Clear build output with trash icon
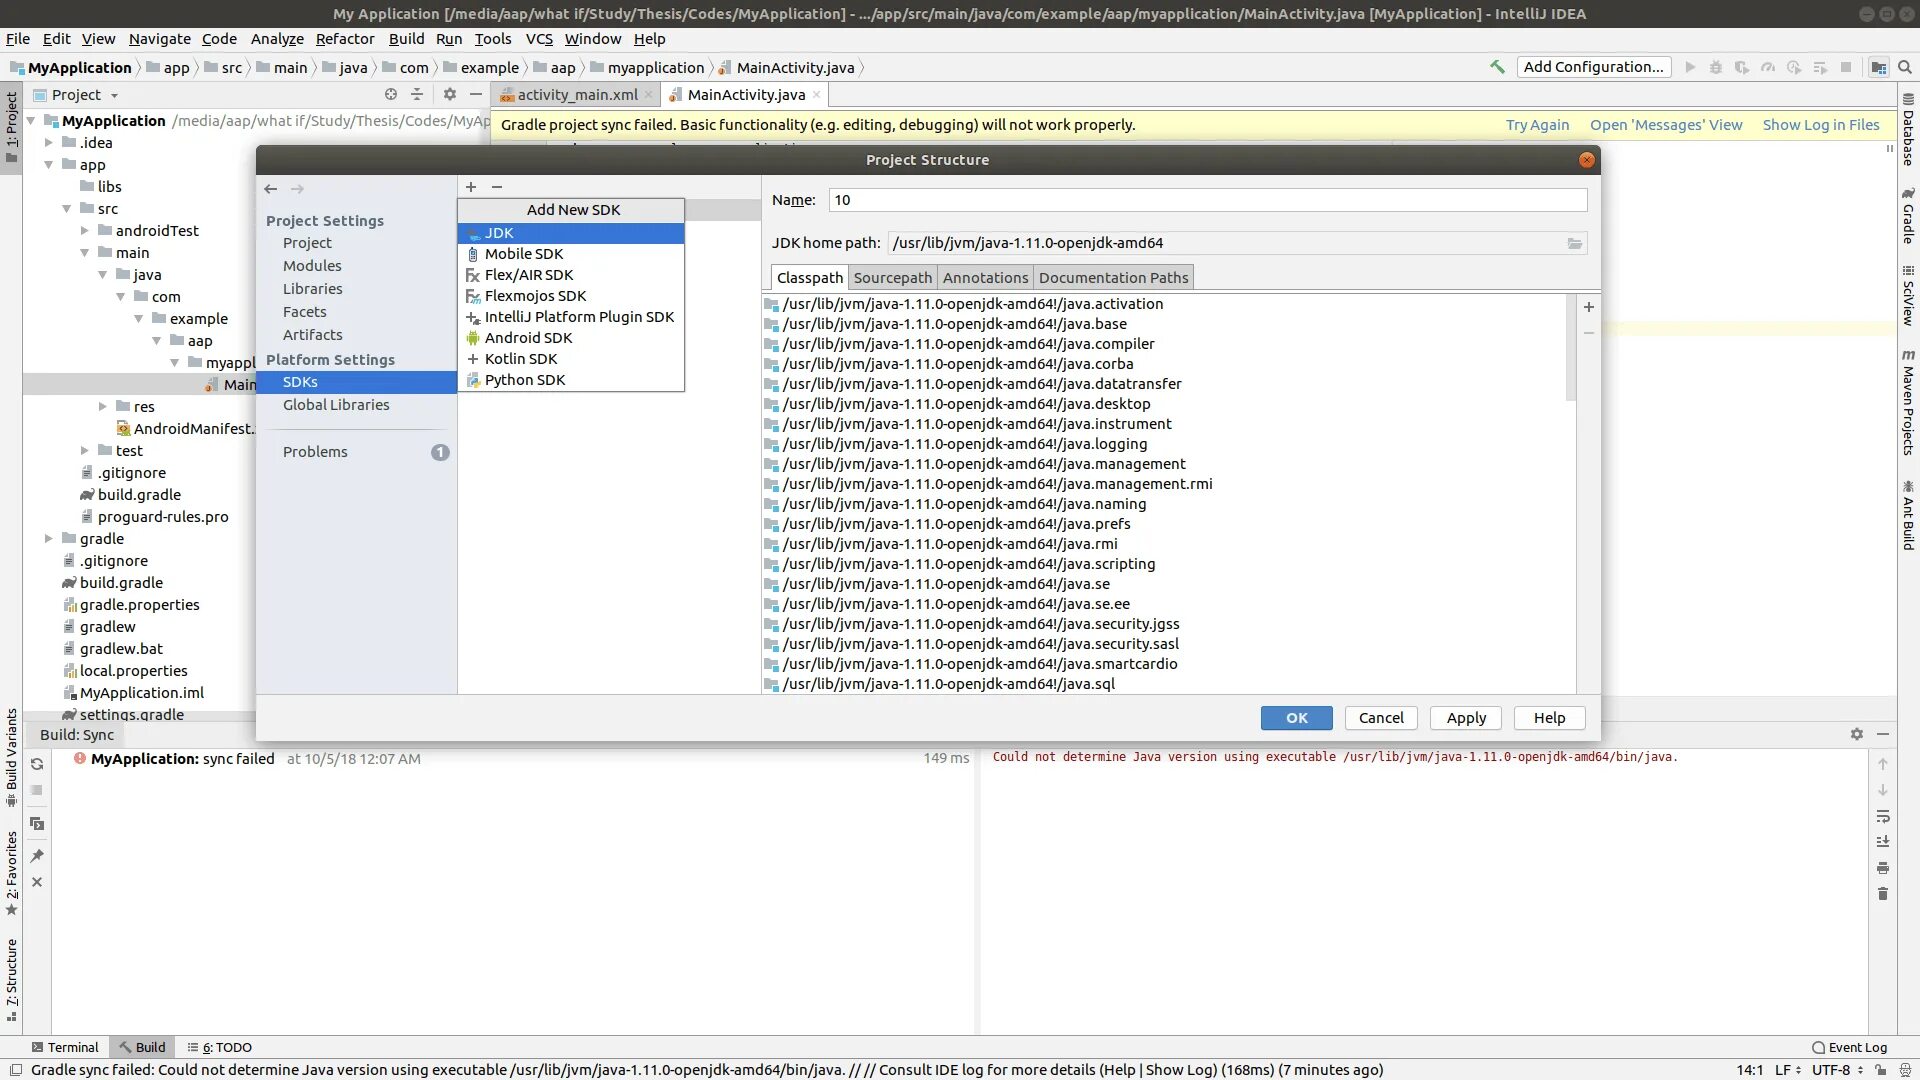Viewport: 1920px width, 1080px height. (1883, 894)
